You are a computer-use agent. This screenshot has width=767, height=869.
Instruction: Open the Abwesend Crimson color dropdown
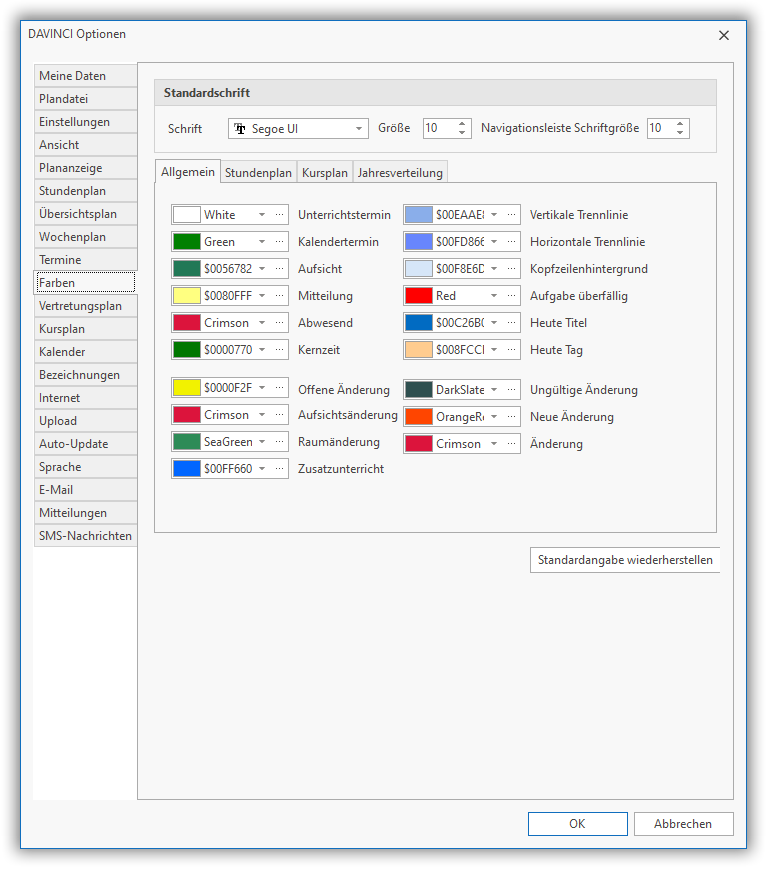tap(262, 323)
